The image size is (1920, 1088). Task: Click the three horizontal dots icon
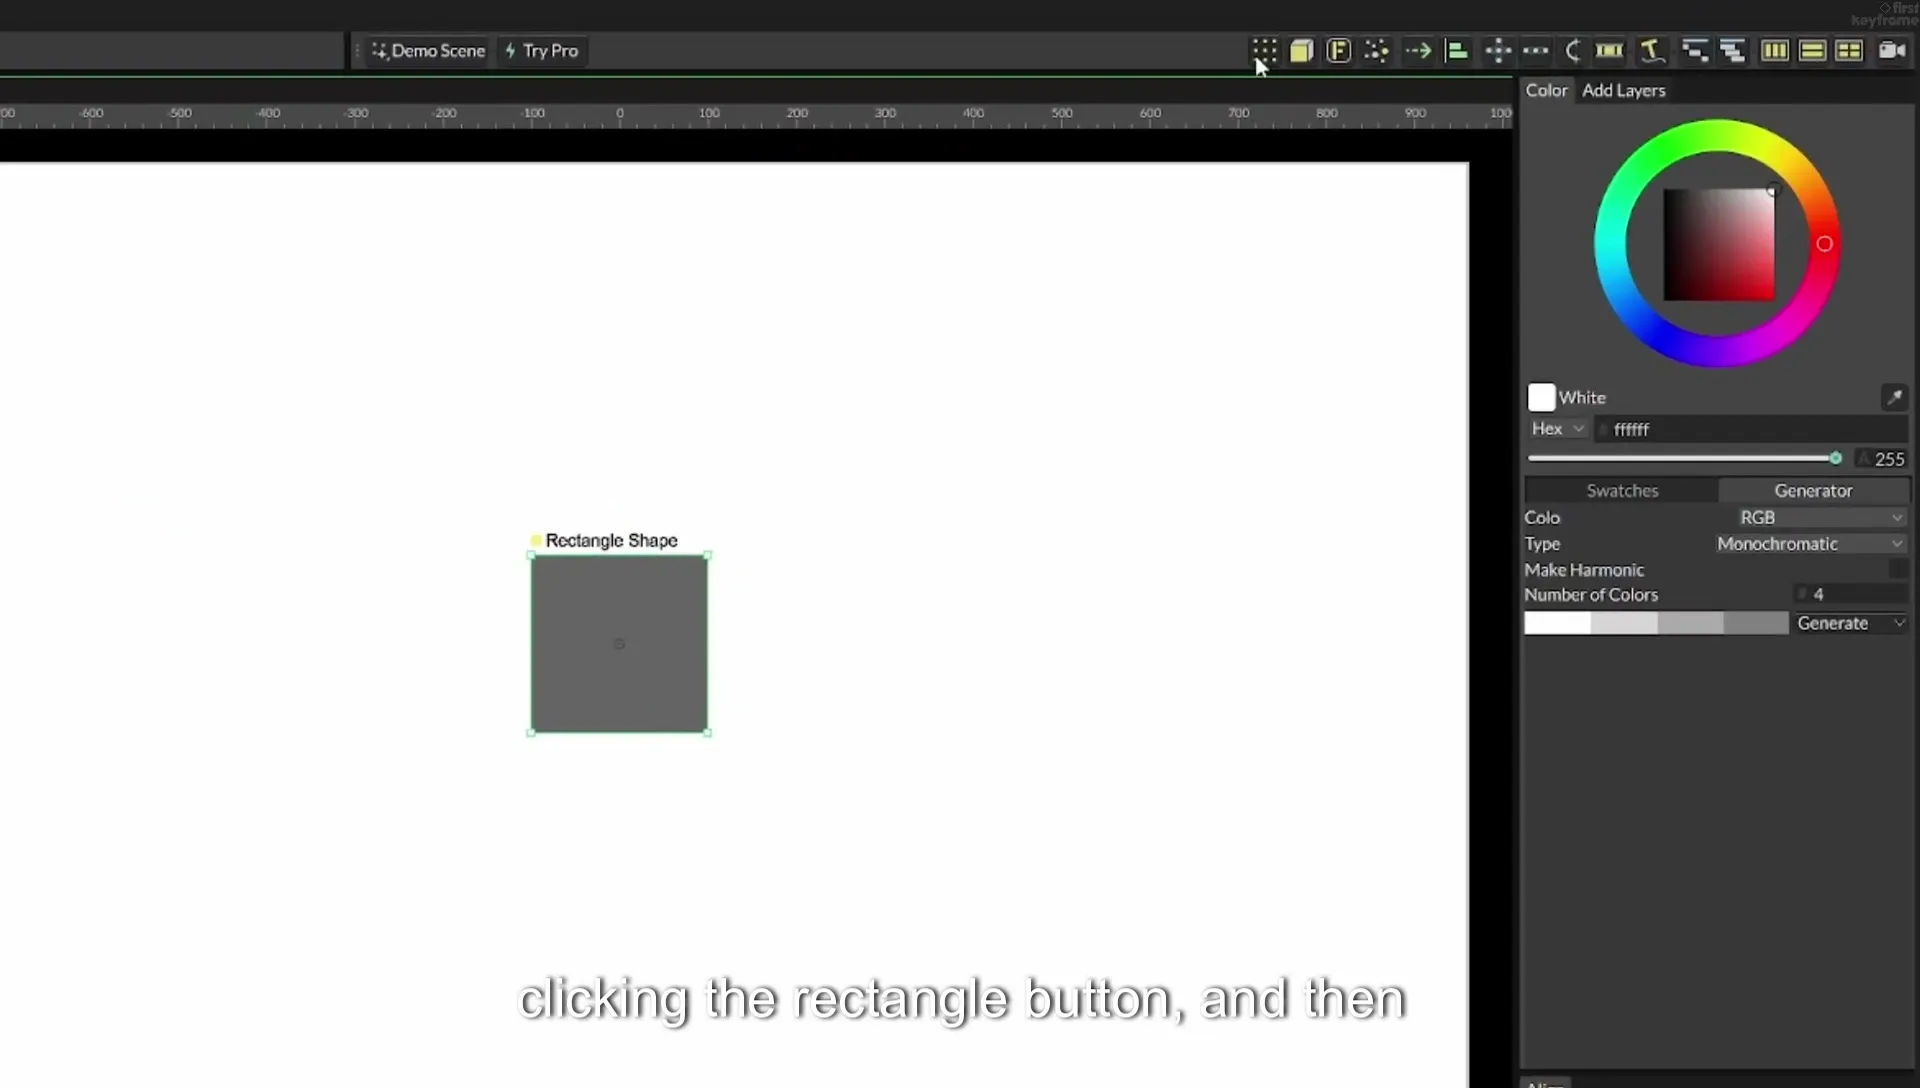1535,50
